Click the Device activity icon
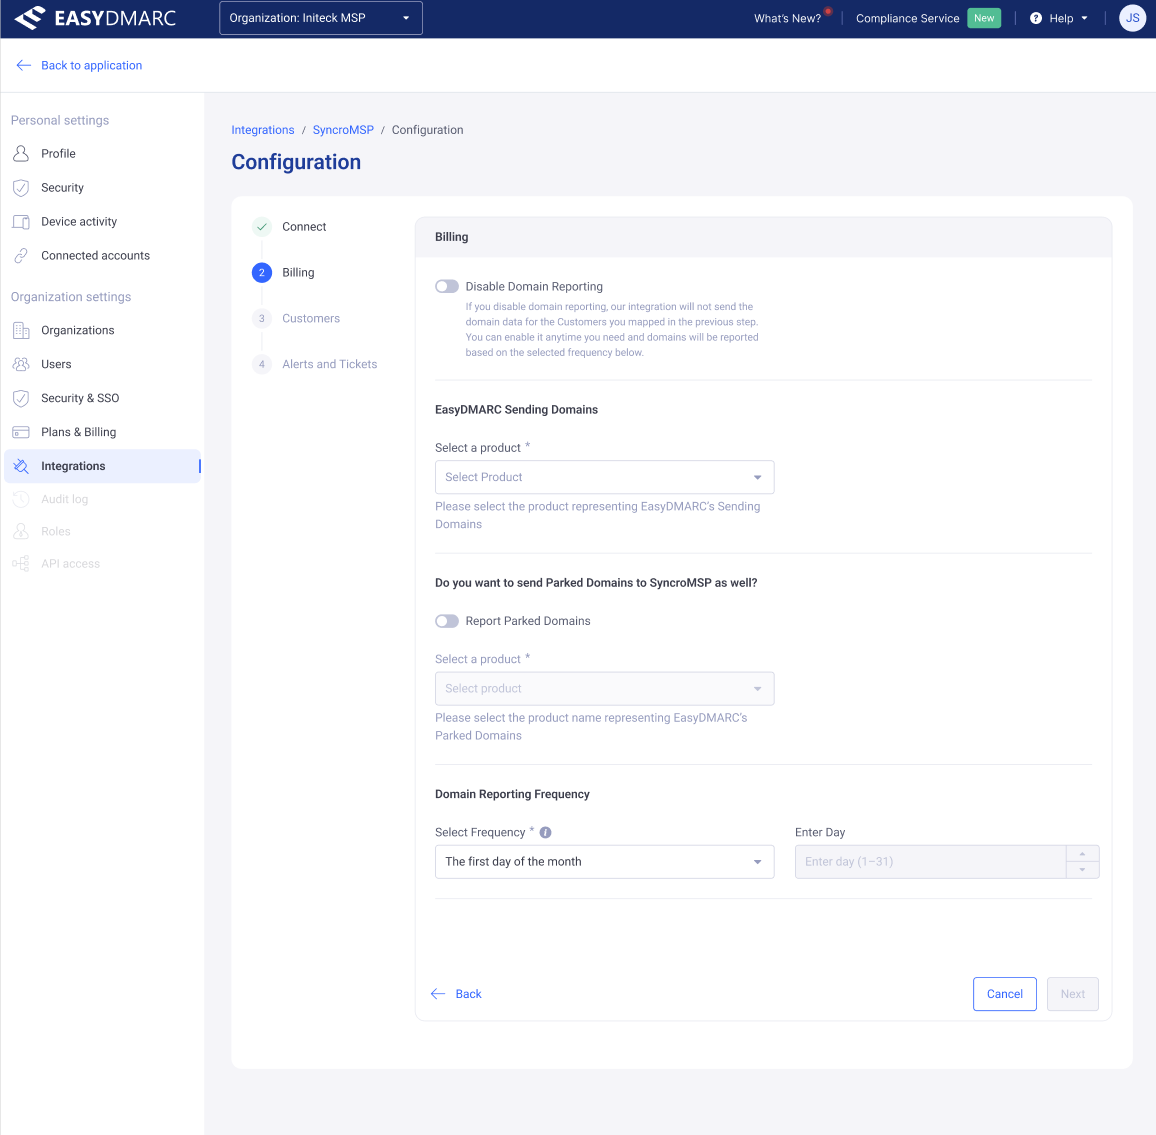This screenshot has height=1135, width=1156. pos(21,221)
